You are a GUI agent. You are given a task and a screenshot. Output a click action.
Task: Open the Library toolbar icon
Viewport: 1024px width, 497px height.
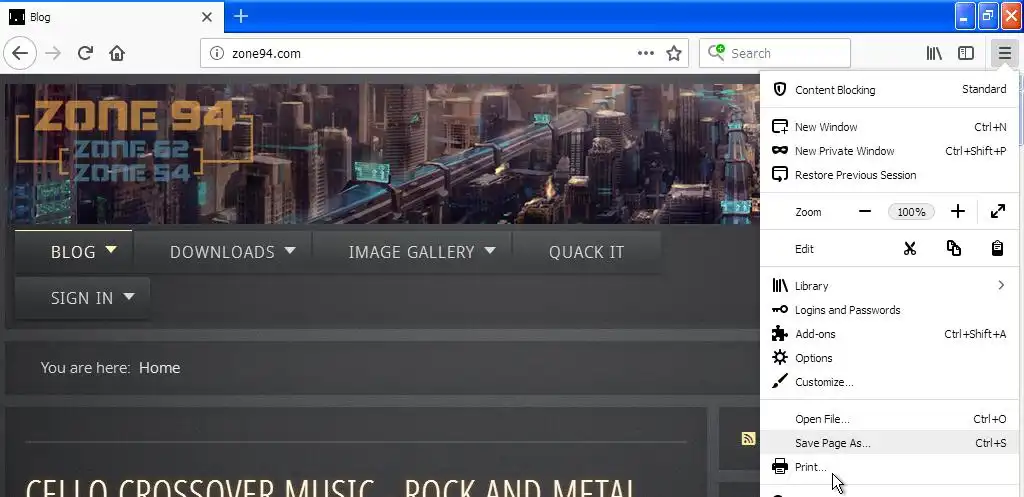click(934, 54)
